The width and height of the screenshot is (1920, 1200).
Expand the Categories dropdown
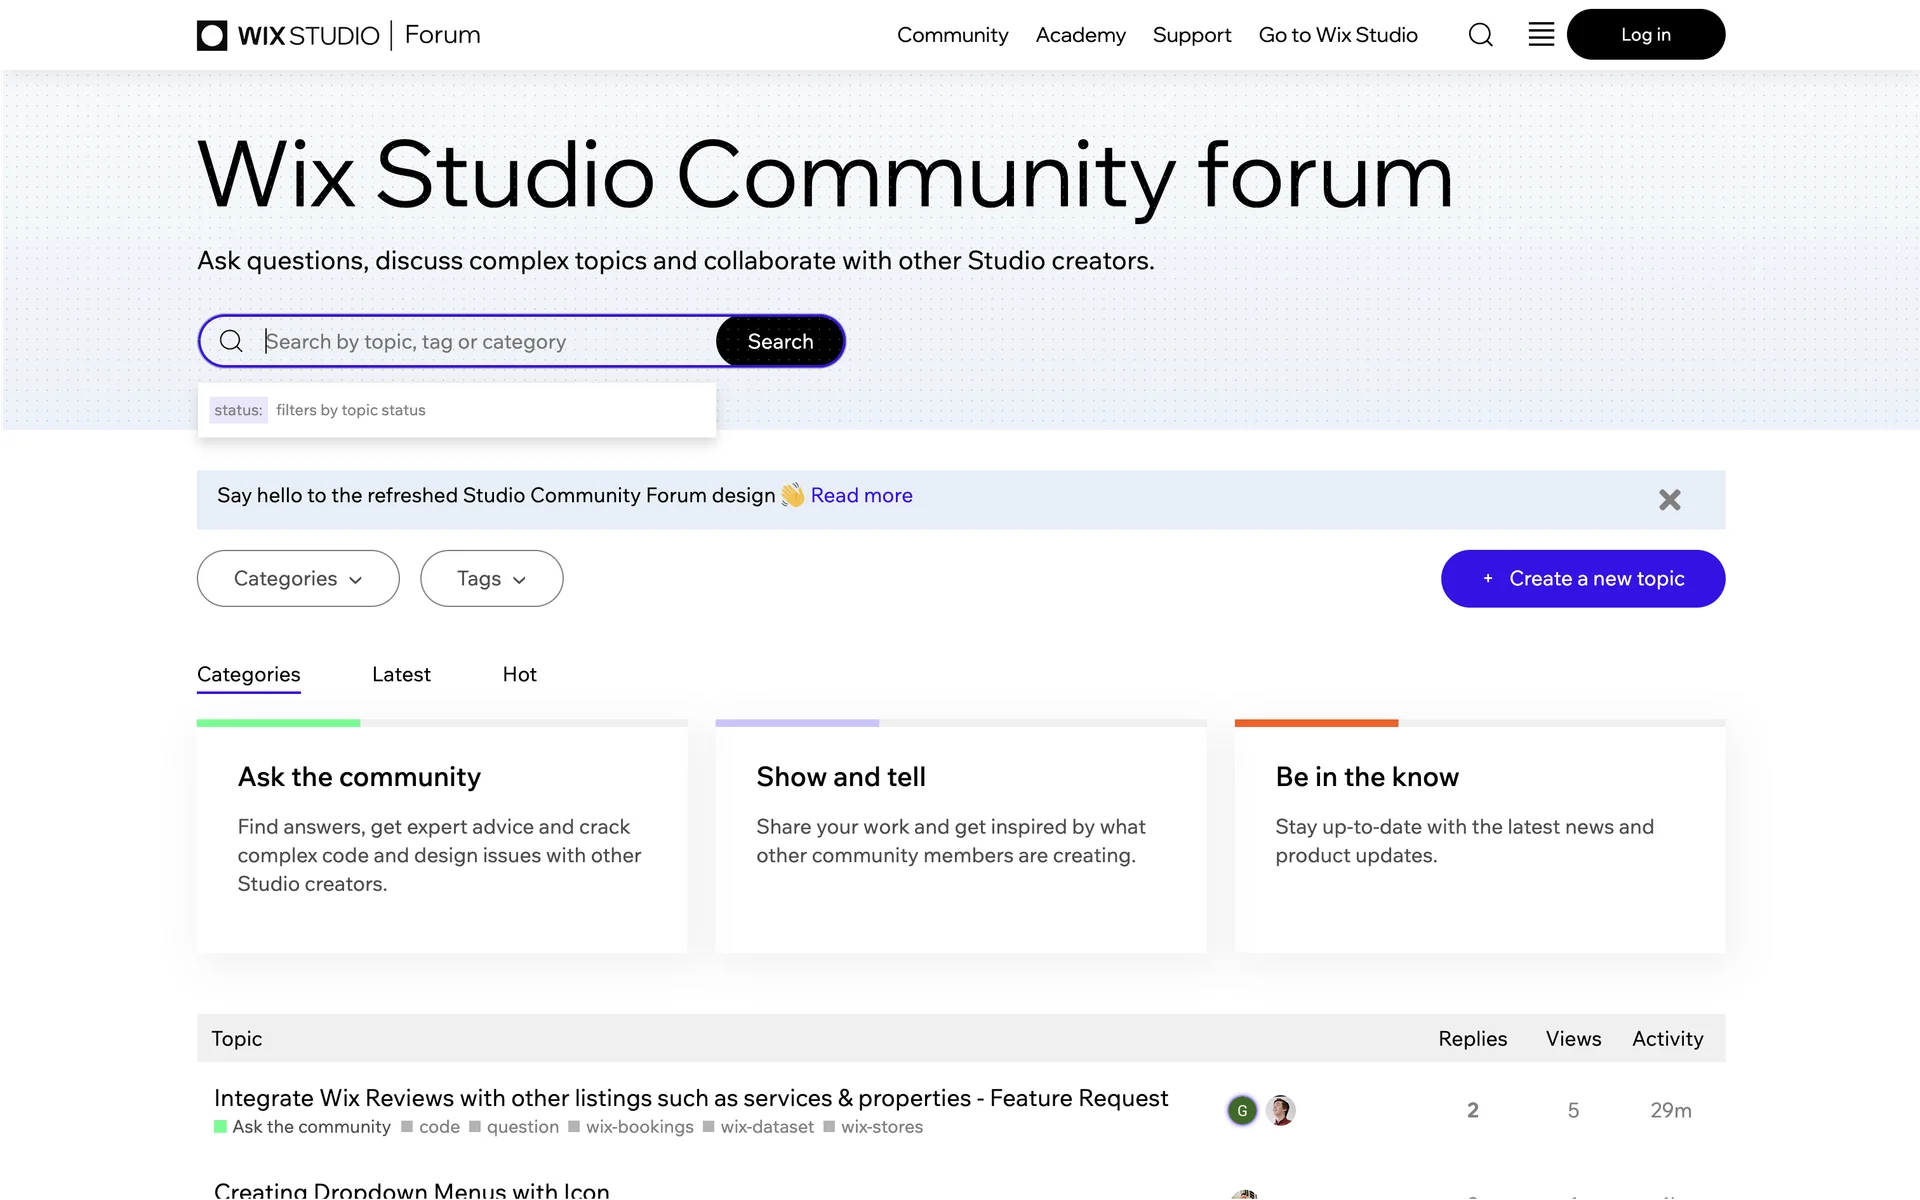[298, 578]
